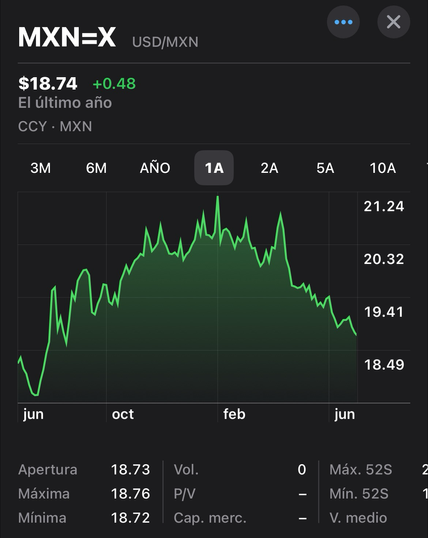Tap the Apertura 18.73 statistic

(x=84, y=469)
